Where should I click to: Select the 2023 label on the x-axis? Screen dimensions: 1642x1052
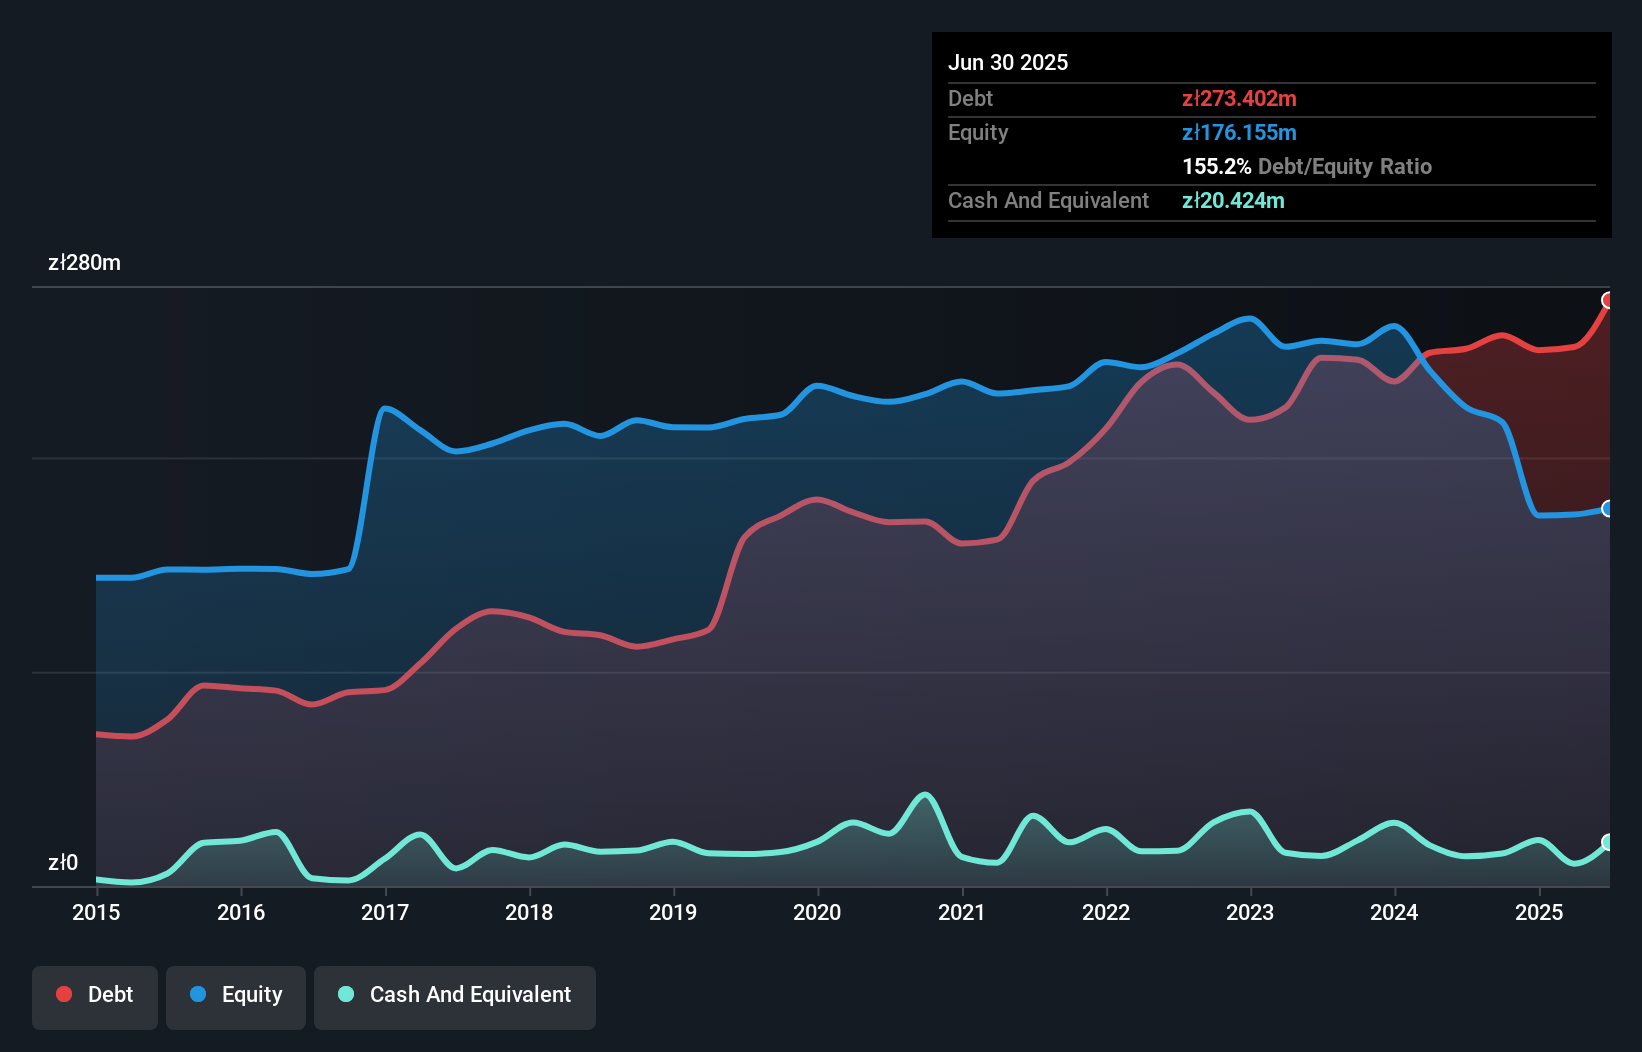pyautogui.click(x=1250, y=912)
